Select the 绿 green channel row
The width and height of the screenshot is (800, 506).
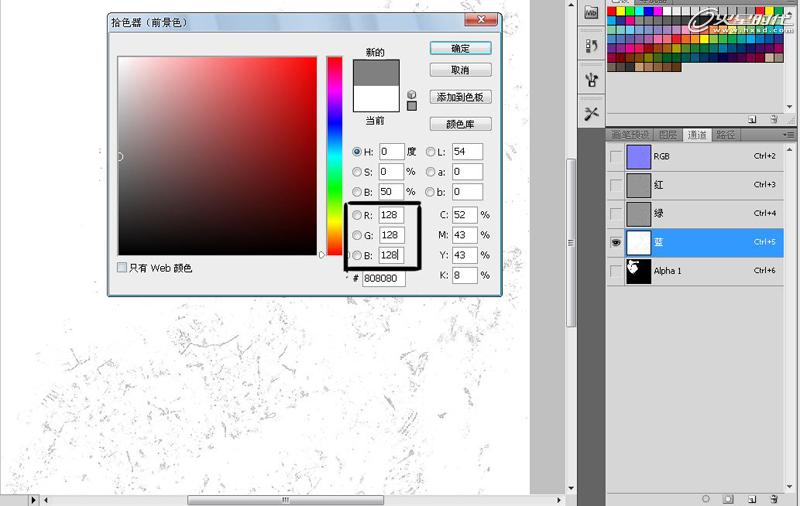695,214
